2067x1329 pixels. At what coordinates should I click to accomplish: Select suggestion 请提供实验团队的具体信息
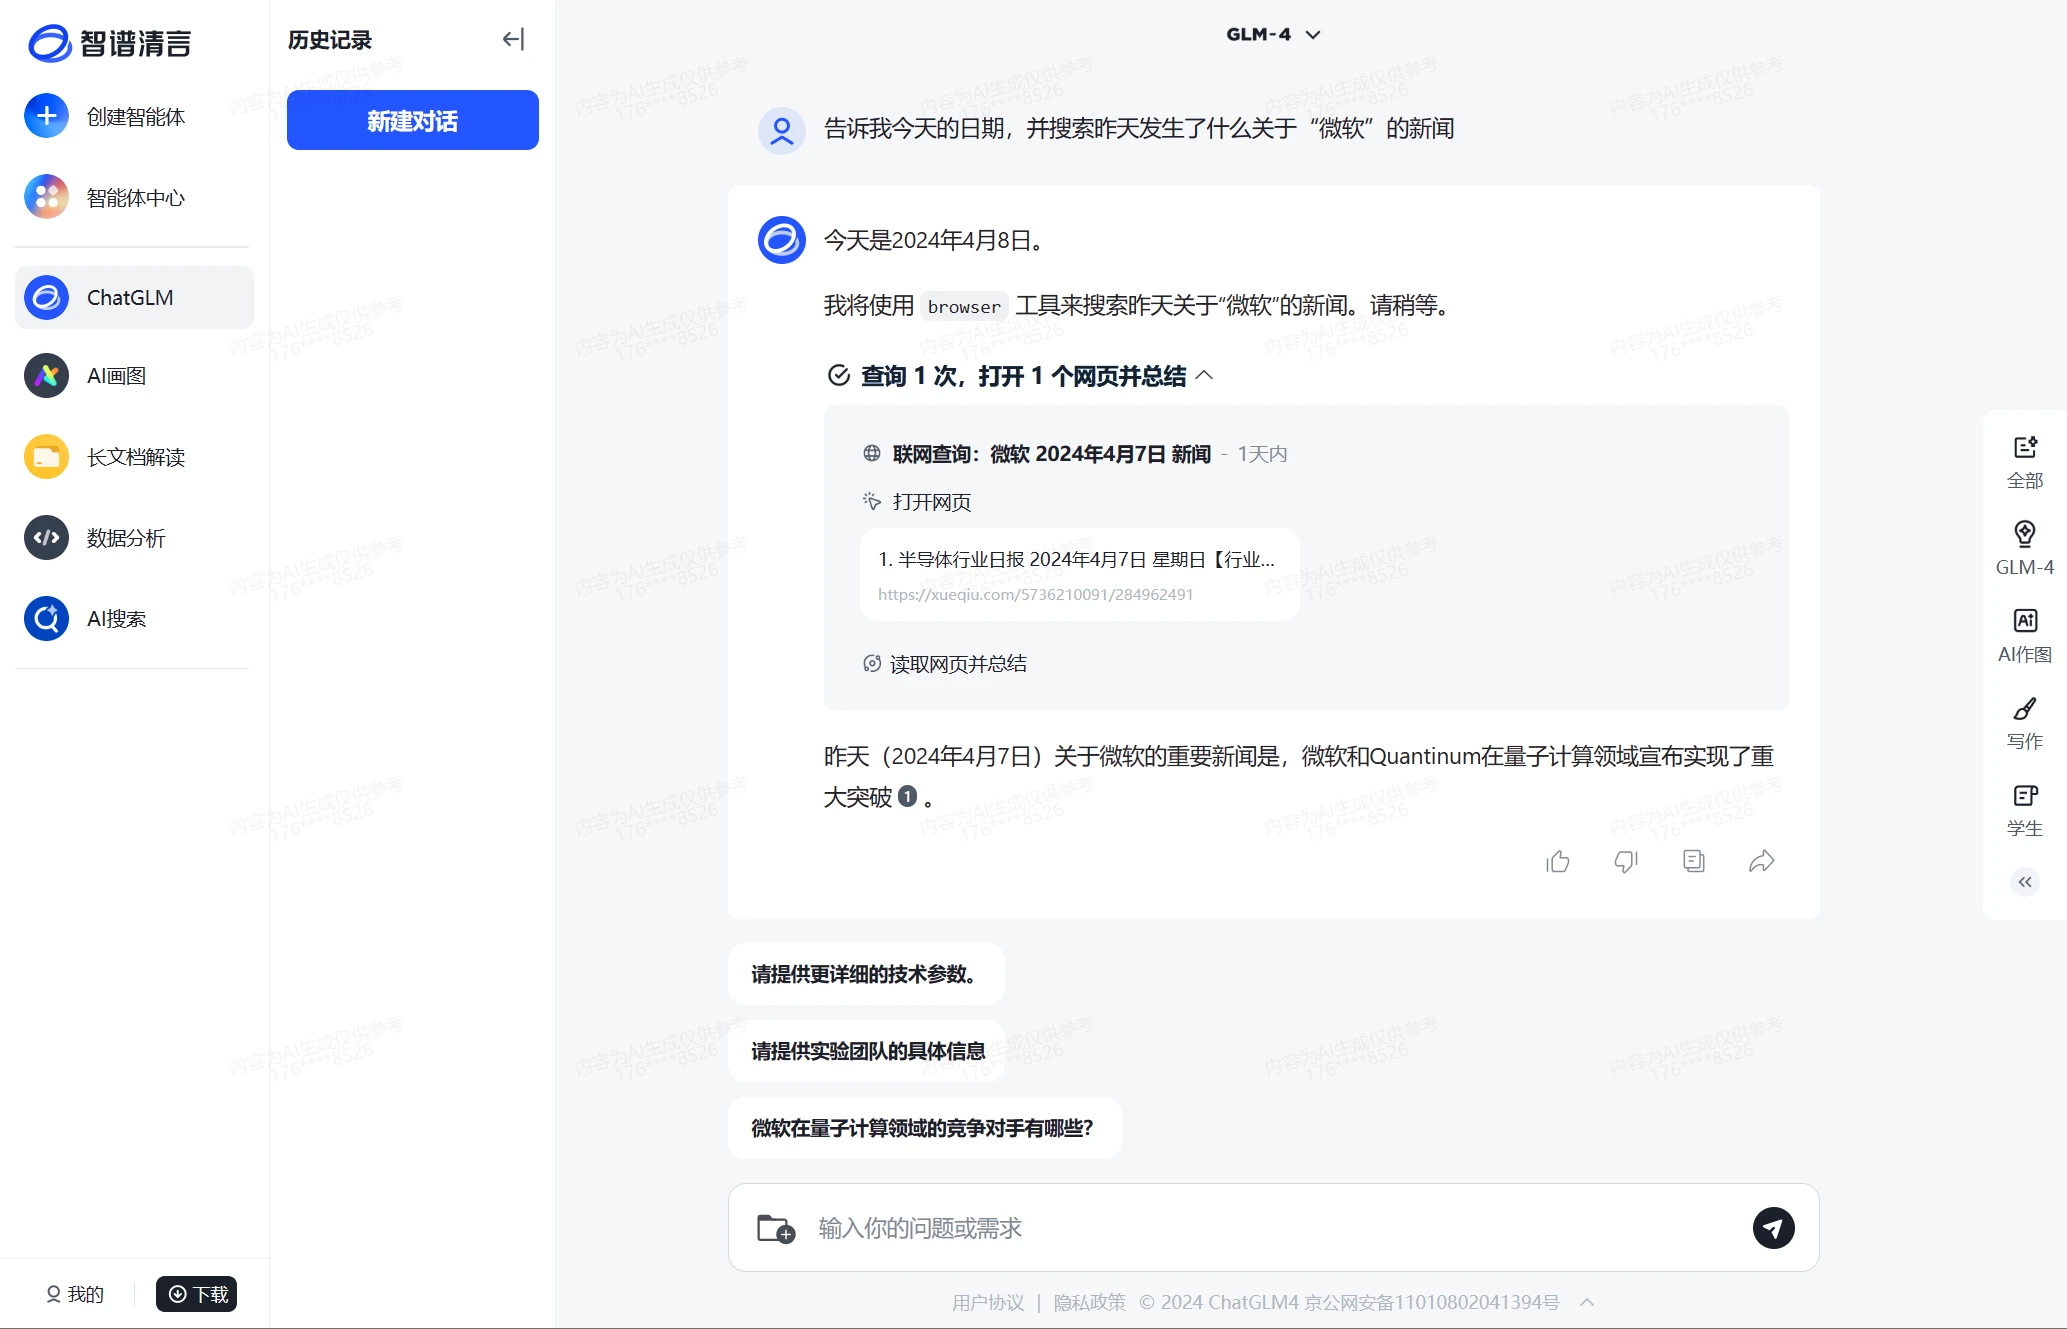tap(866, 1051)
